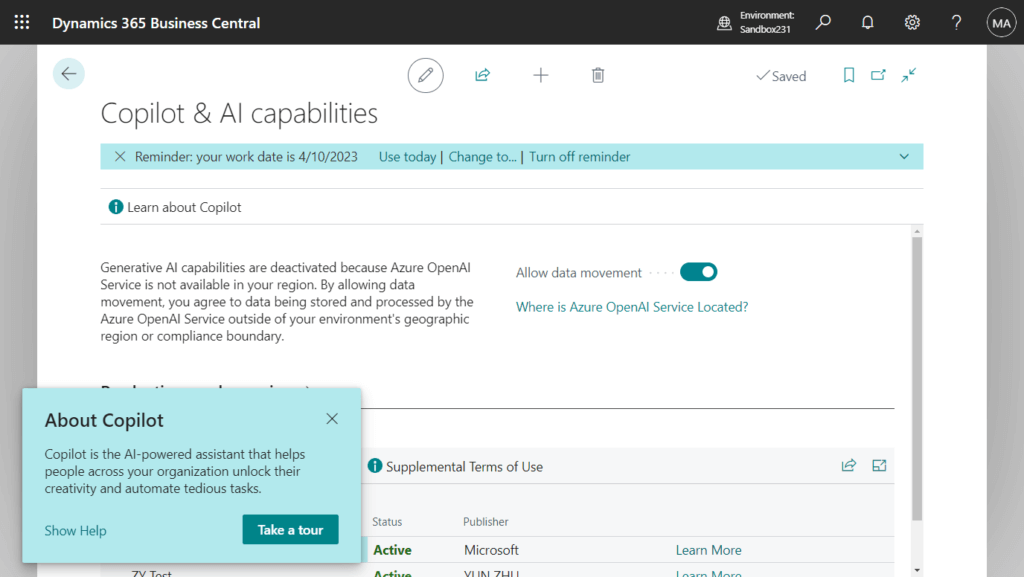1024x577 pixels.
Task: Click the Saved status indicator
Action: [x=781, y=76]
